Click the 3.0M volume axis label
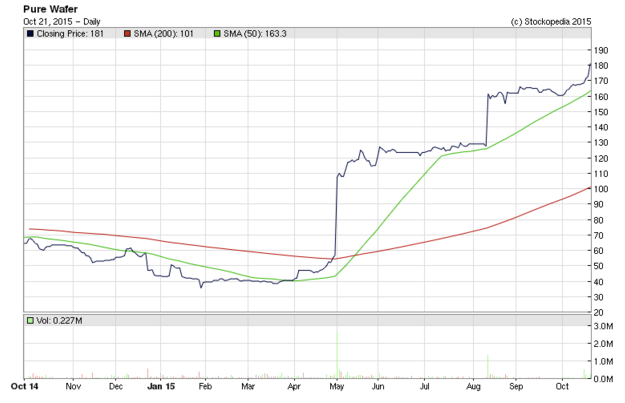The height and width of the screenshot is (403, 625). (x=603, y=326)
